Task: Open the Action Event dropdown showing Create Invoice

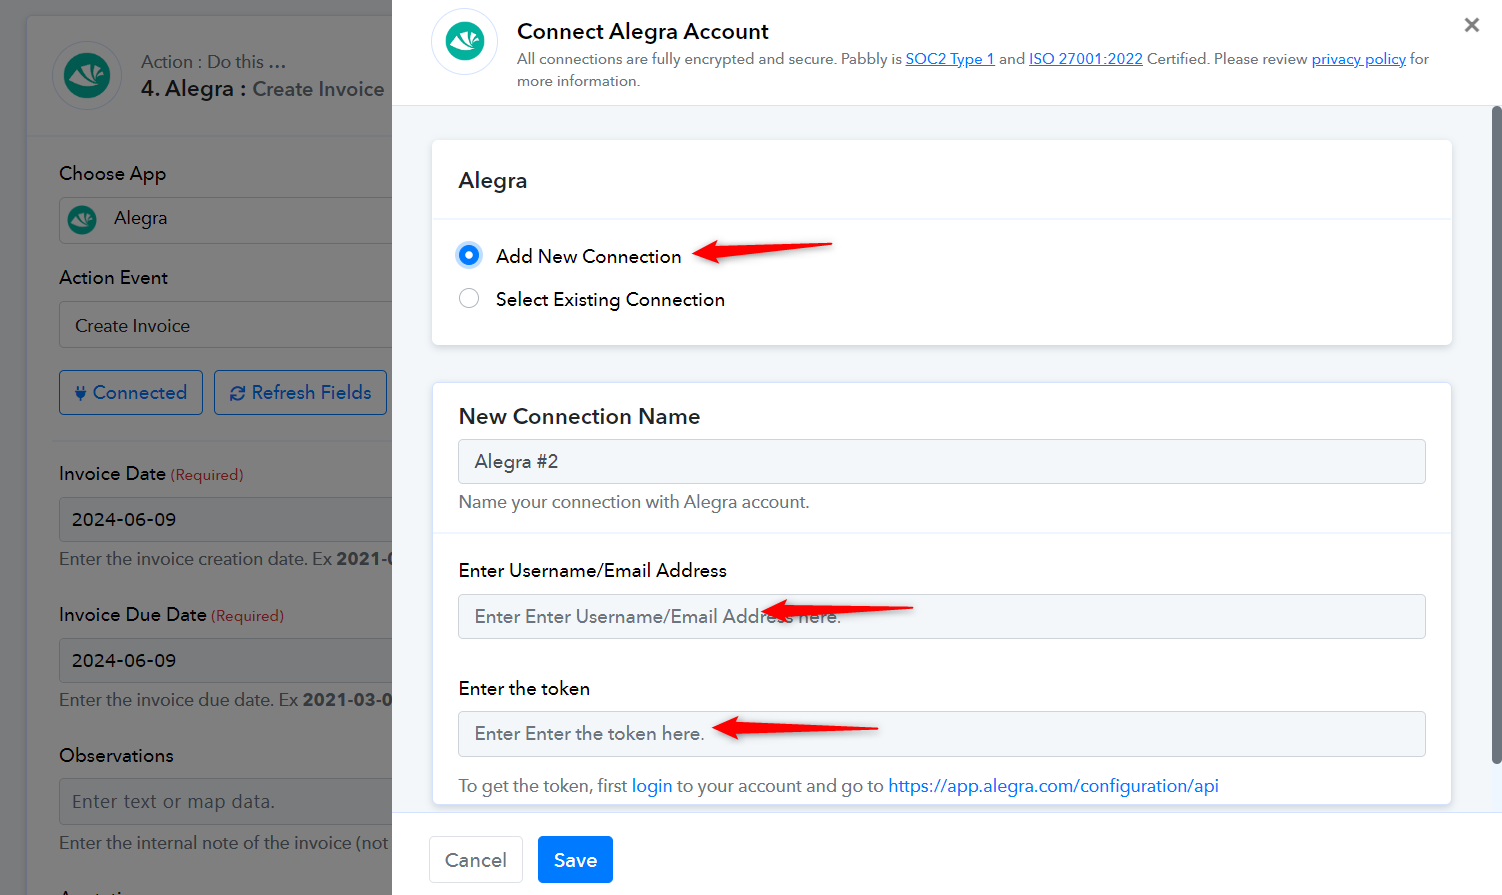Action: tap(226, 325)
